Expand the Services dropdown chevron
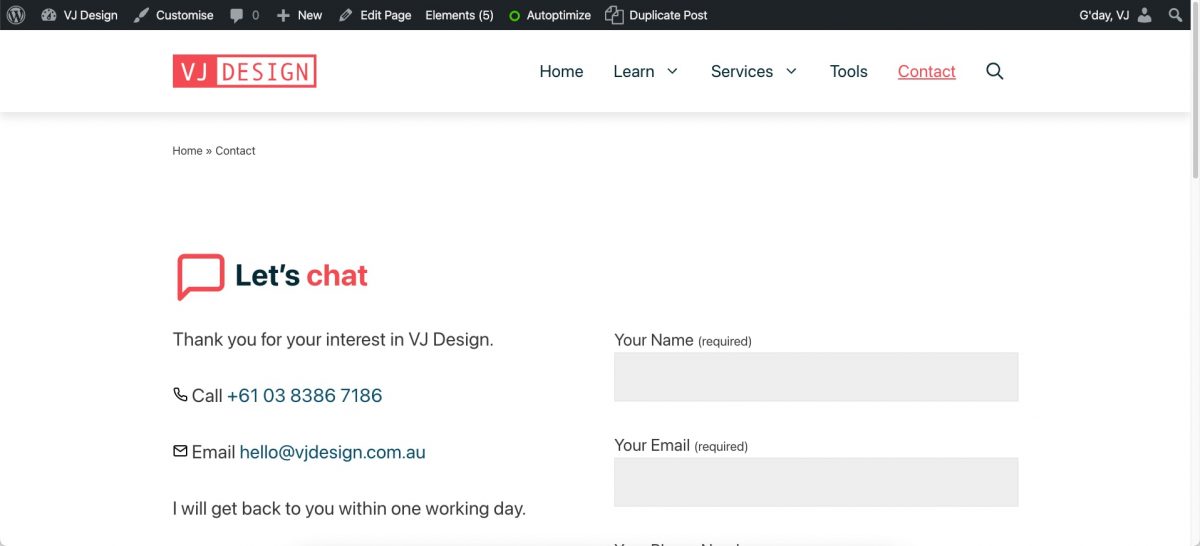 pos(791,71)
